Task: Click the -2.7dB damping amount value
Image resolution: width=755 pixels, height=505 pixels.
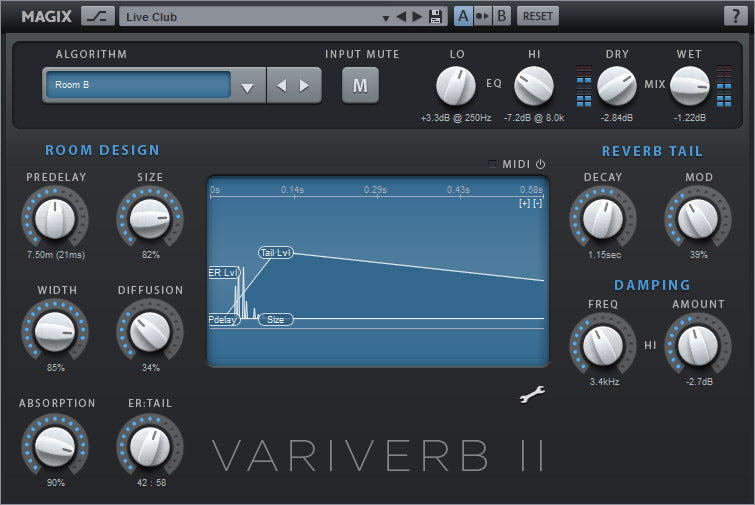Action: [700, 382]
